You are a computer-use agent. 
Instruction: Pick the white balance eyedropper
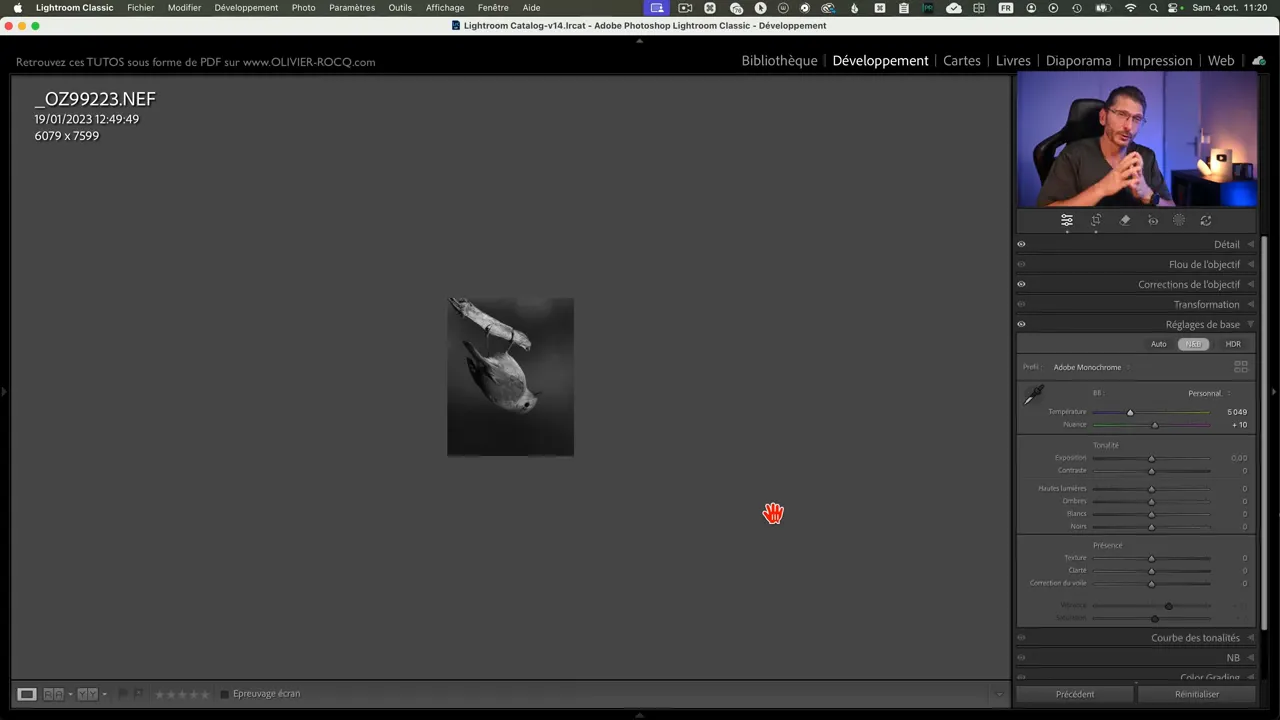(x=1034, y=395)
